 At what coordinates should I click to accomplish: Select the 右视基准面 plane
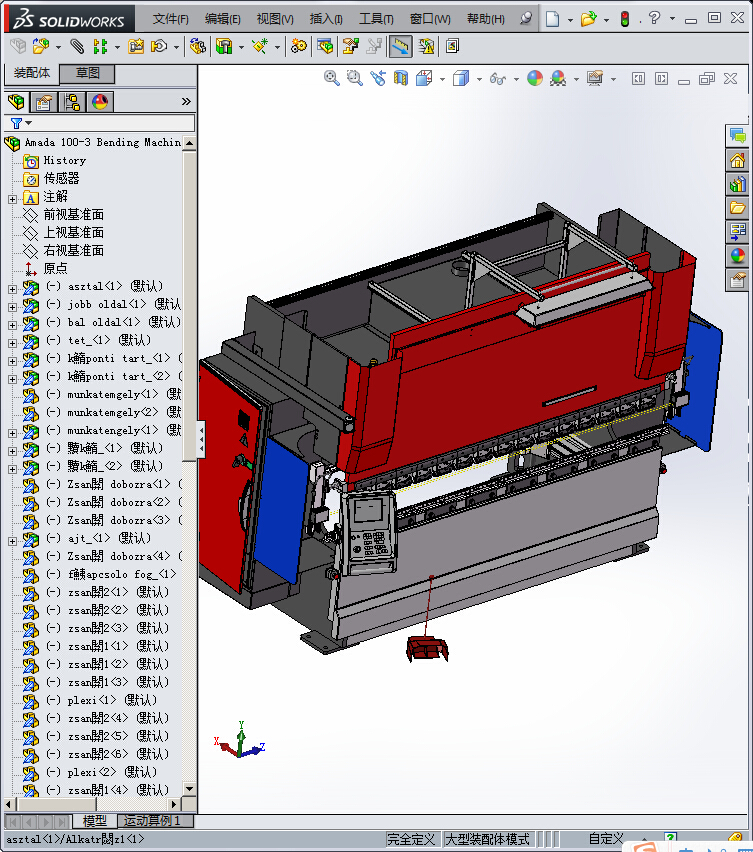73,250
